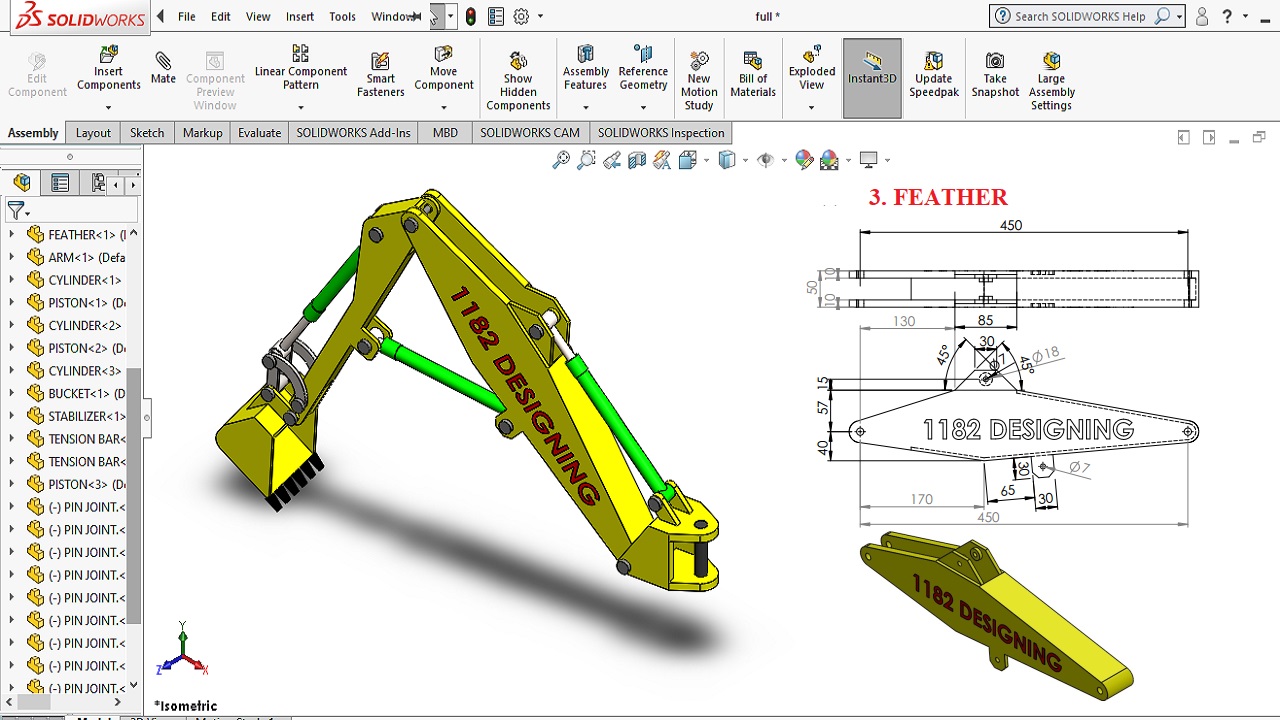Click Previous View icon
The height and width of the screenshot is (720, 1280).
611,159
